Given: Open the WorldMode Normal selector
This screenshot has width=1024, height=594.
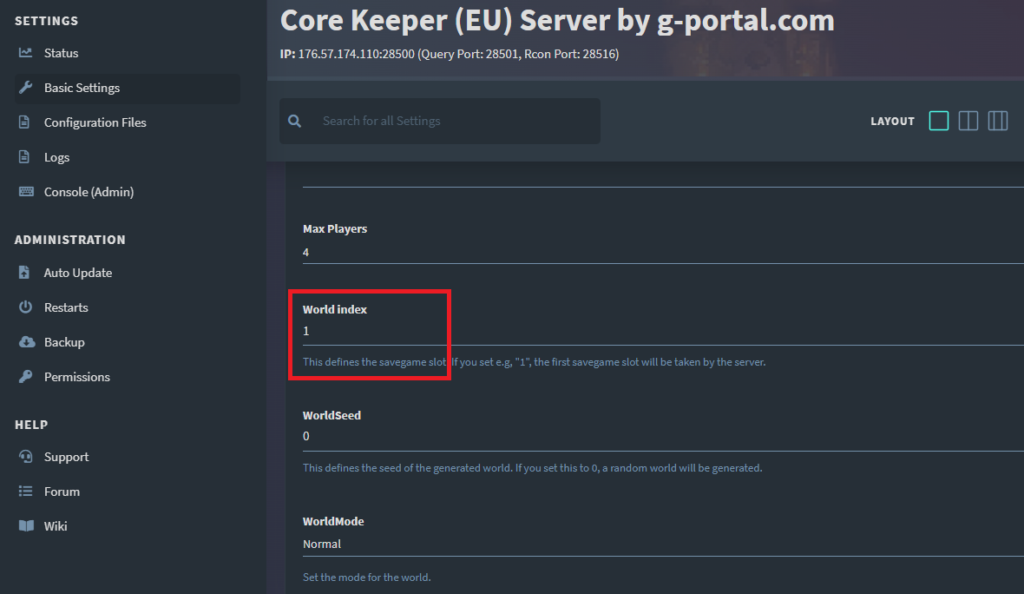Looking at the screenshot, I should (x=663, y=544).
